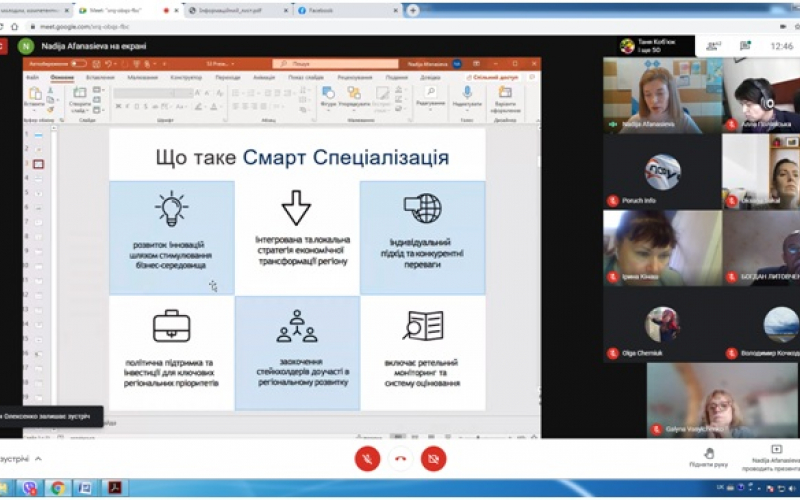Open the Подання ribbon tab
This screenshot has width=800, height=500.
pos(396,78)
